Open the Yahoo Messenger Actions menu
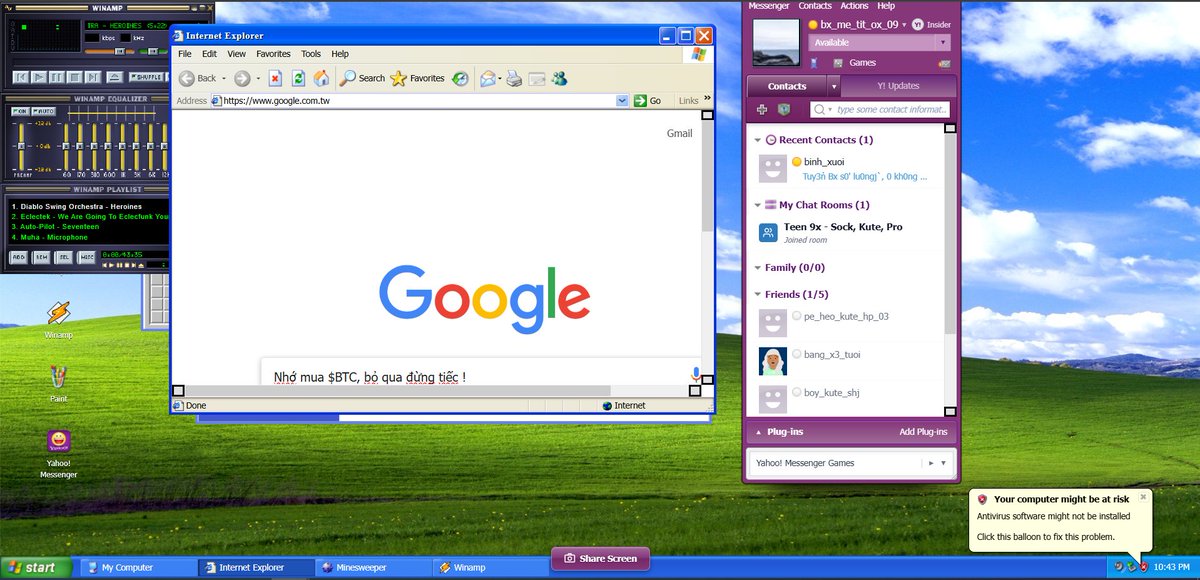This screenshot has height=580, width=1200. tap(854, 6)
